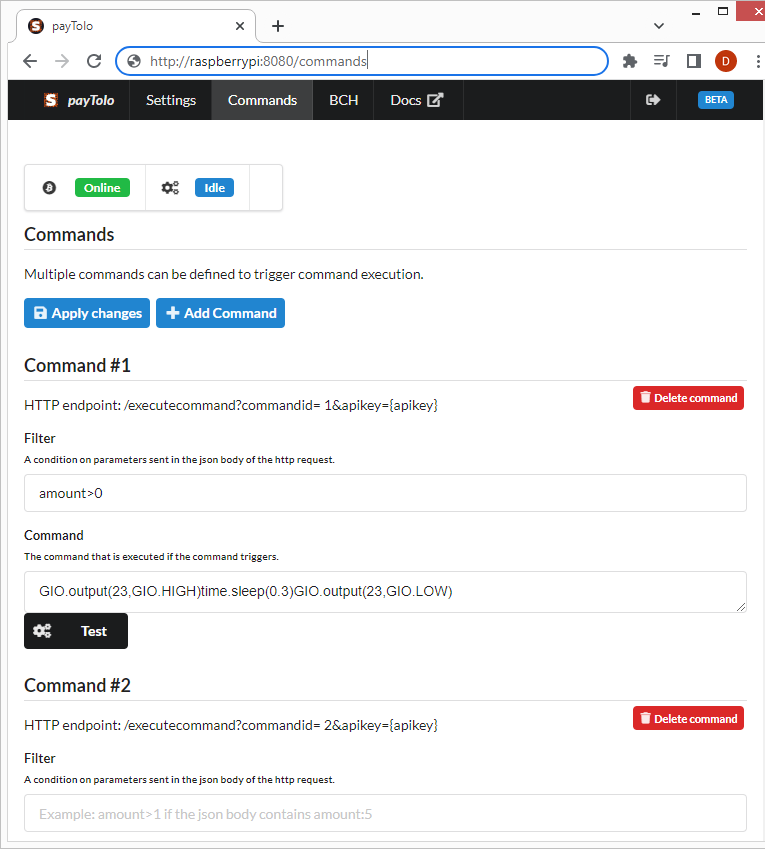Close the payTolo browser tab
The width and height of the screenshot is (765, 849).
240,26
